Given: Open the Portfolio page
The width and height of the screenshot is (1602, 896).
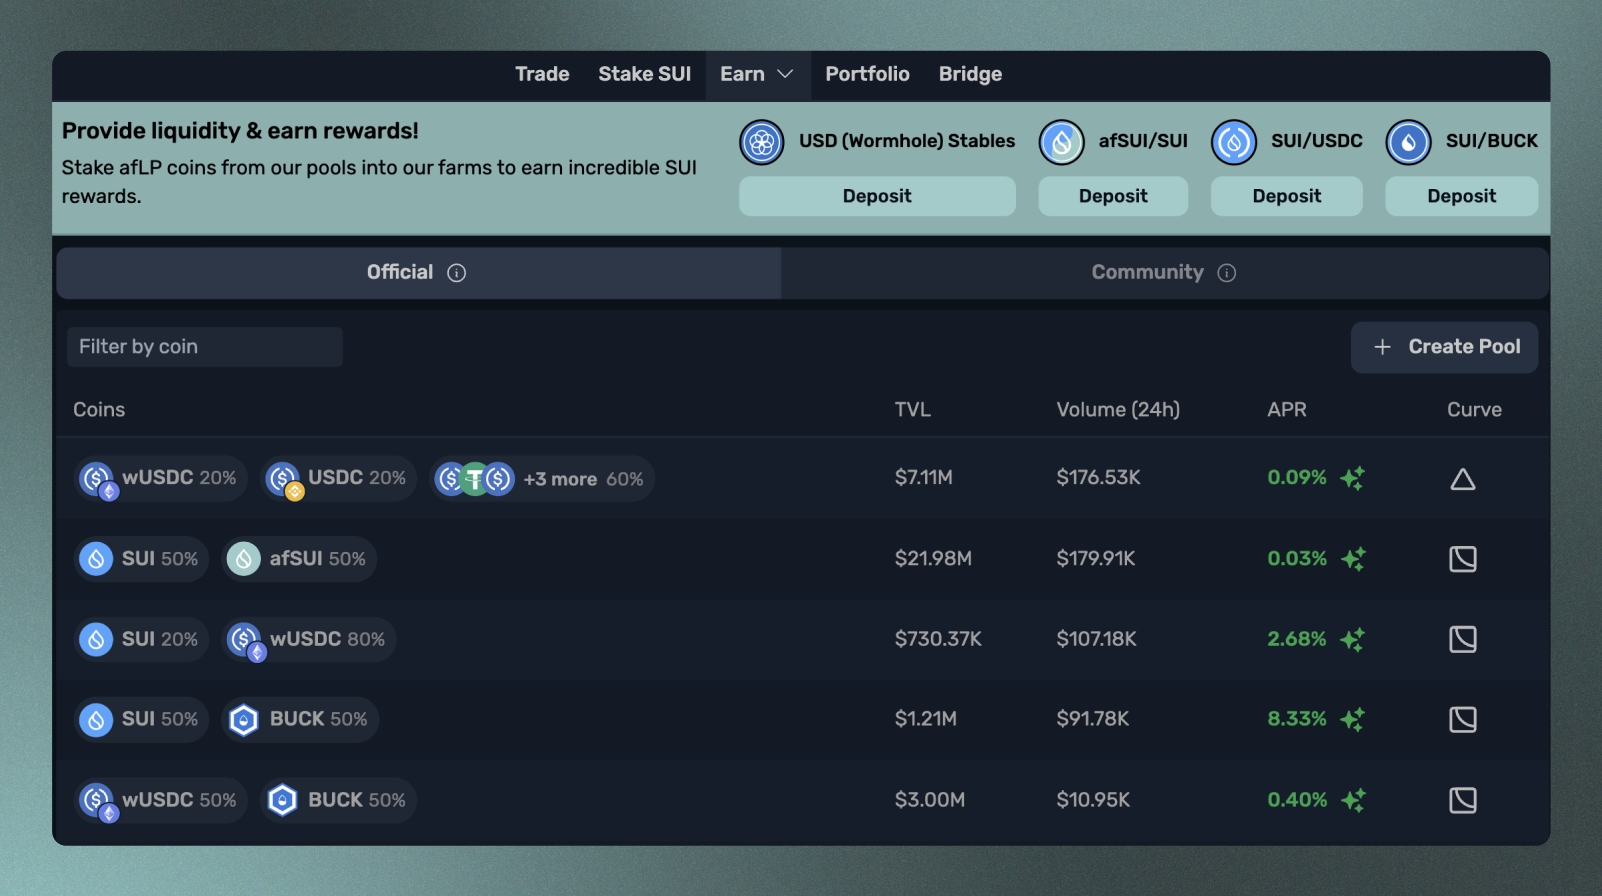Looking at the screenshot, I should [867, 75].
